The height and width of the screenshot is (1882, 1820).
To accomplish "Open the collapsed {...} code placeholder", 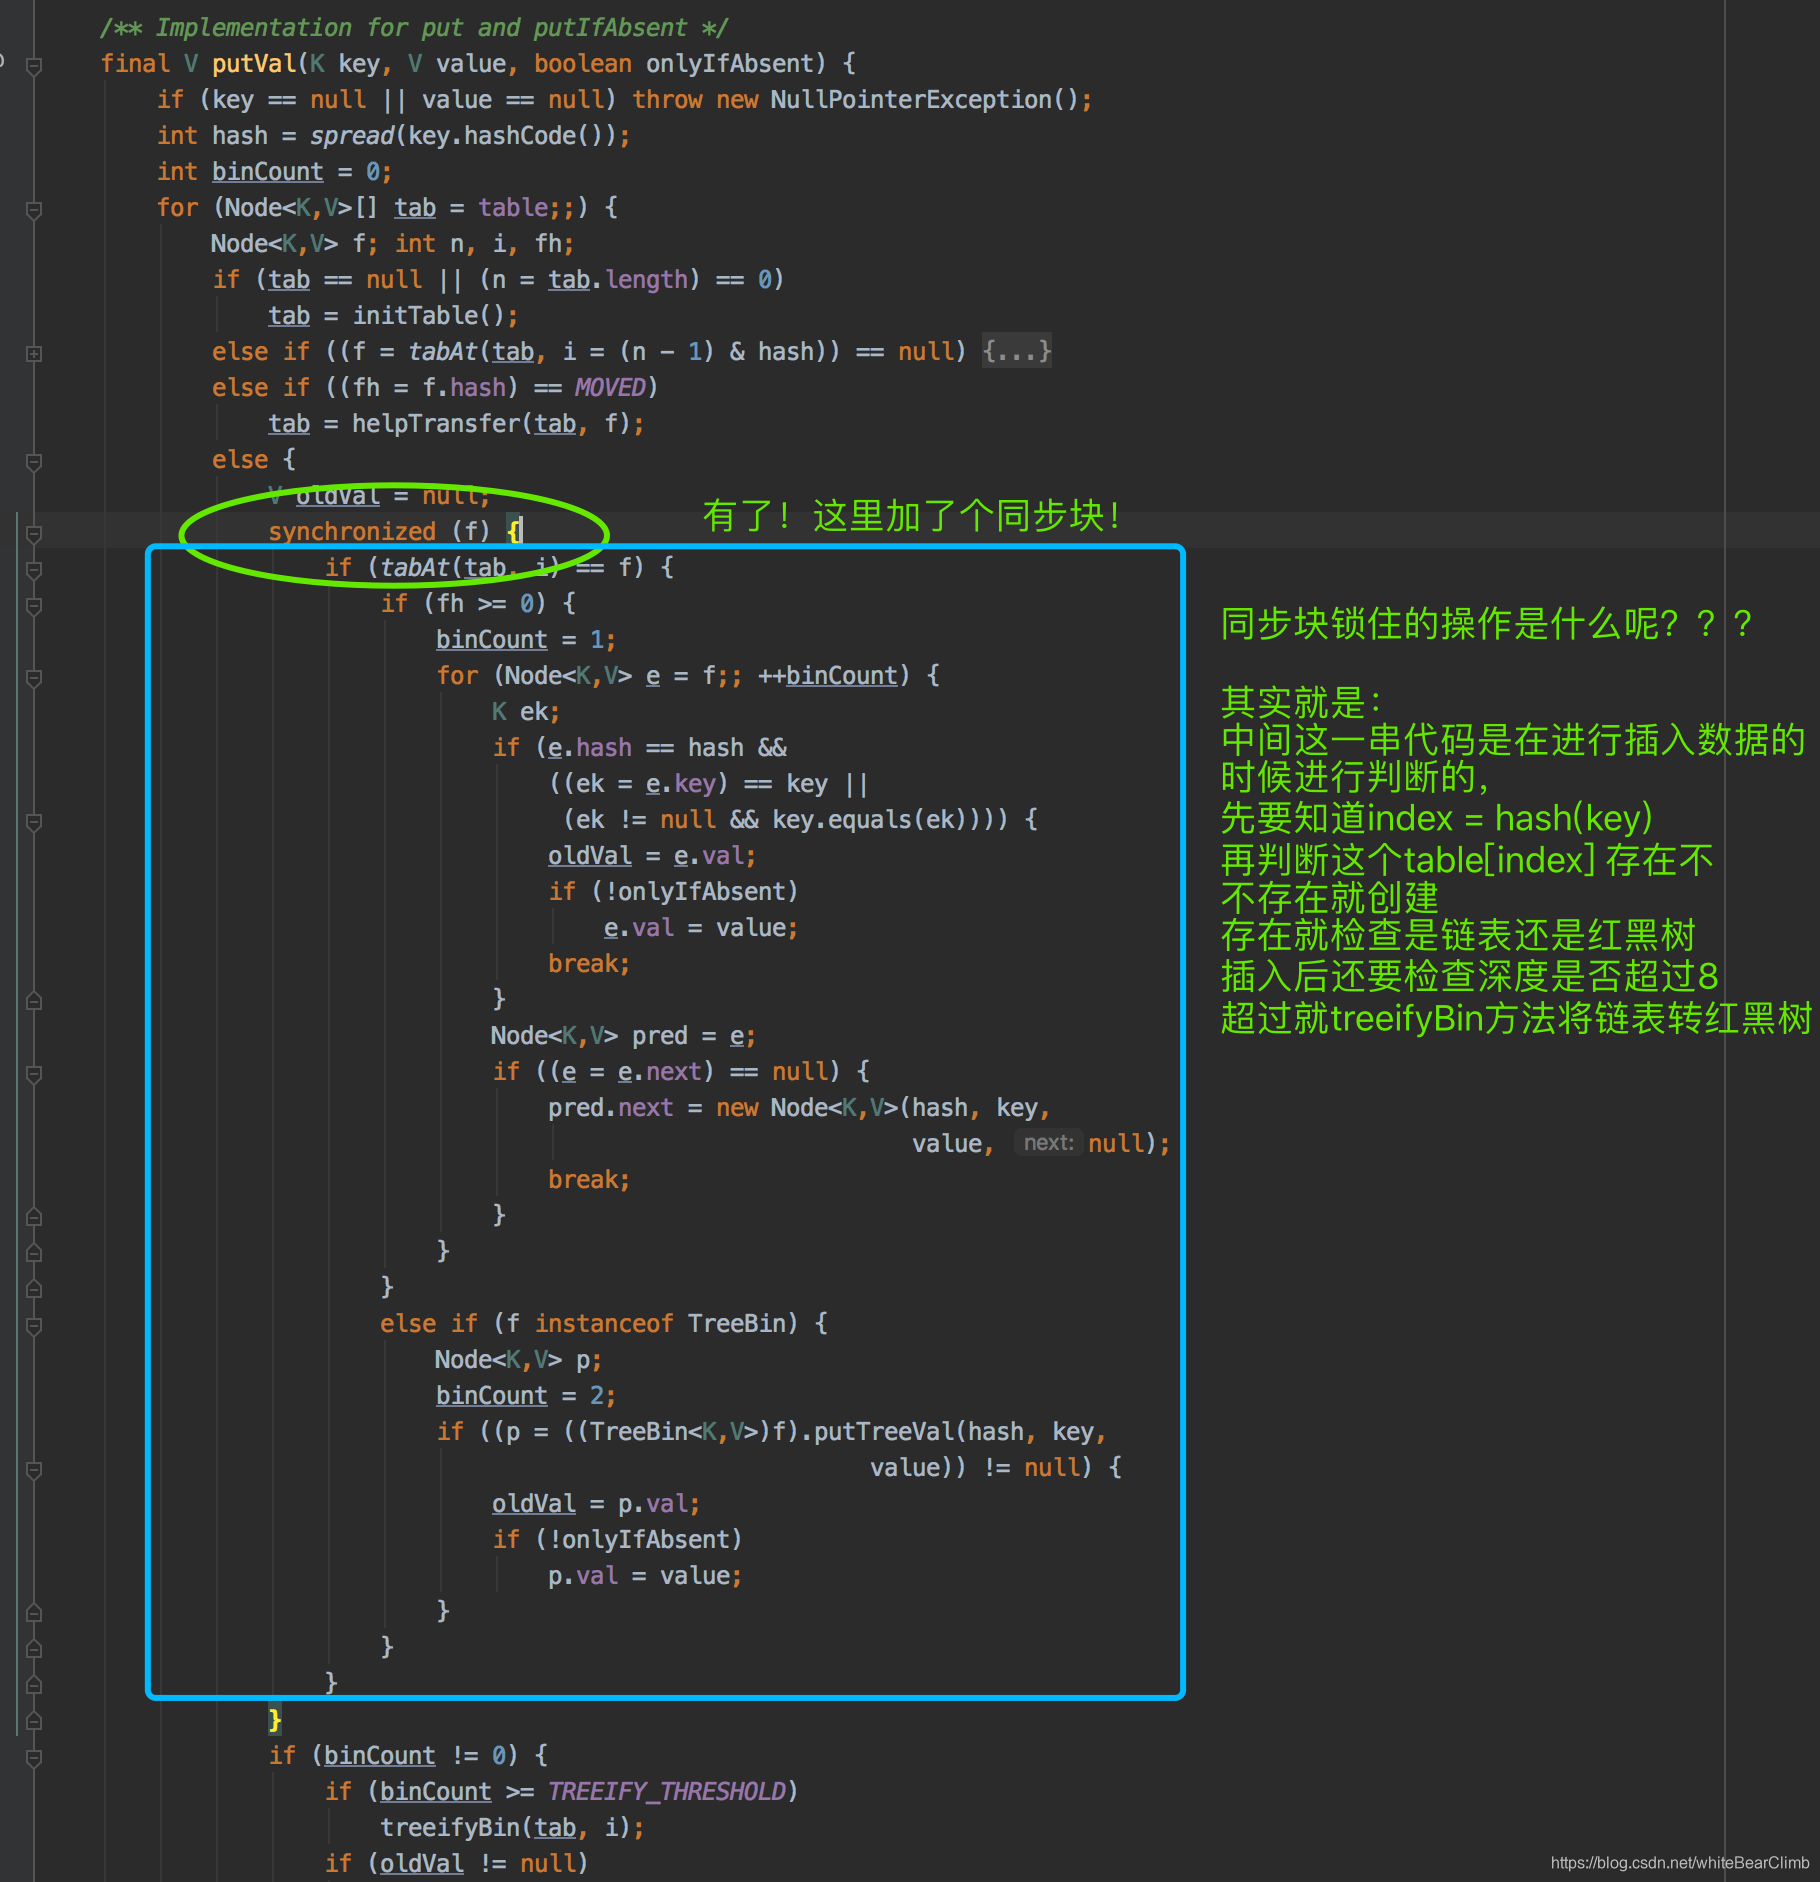I will tap(1016, 351).
